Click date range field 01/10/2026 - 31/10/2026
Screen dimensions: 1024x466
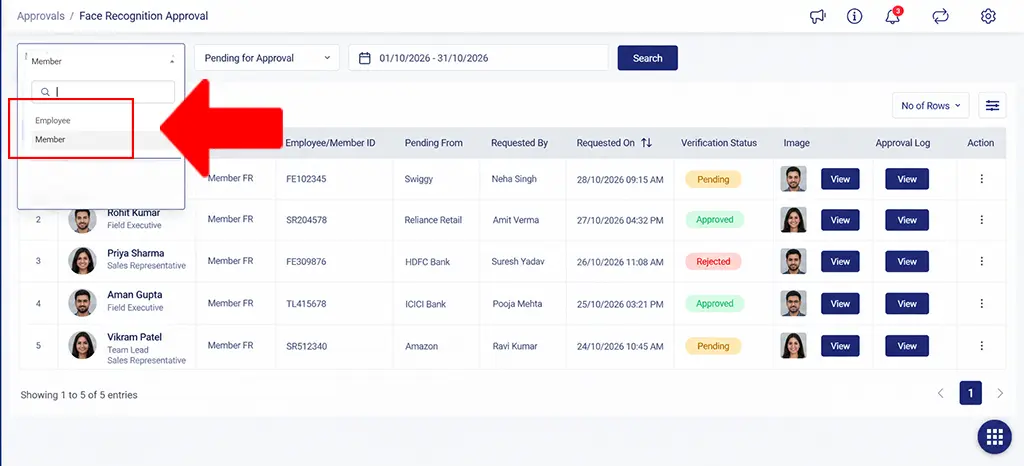[x=478, y=58]
